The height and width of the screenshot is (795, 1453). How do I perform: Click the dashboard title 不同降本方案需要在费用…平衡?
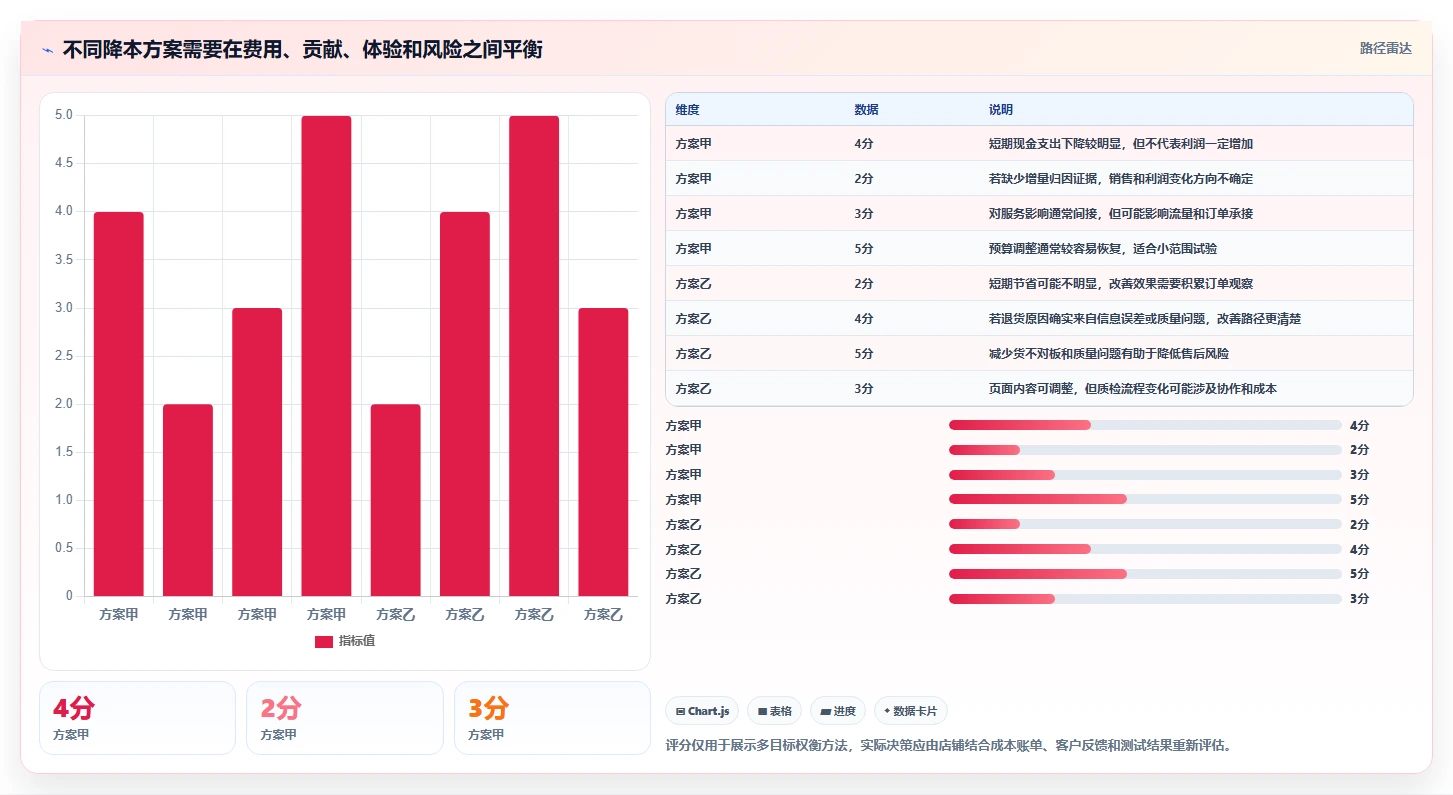[302, 49]
